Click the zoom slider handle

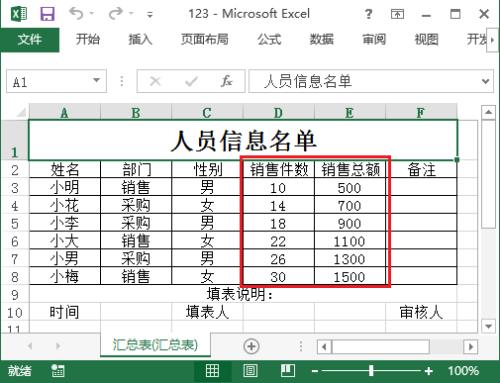(x=371, y=371)
